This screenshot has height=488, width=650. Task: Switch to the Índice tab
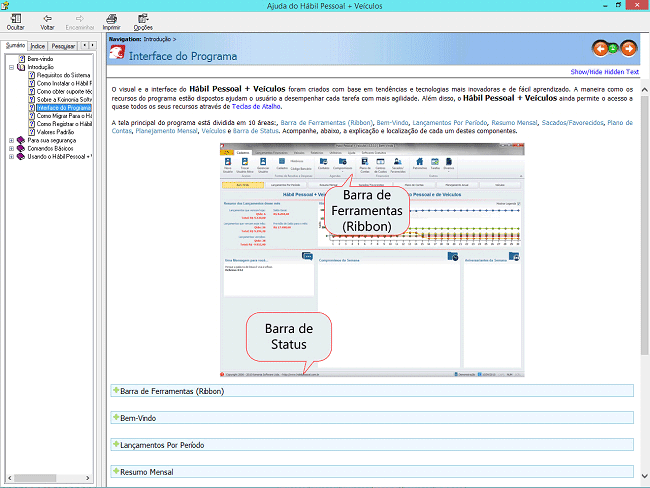pyautogui.click(x=37, y=46)
